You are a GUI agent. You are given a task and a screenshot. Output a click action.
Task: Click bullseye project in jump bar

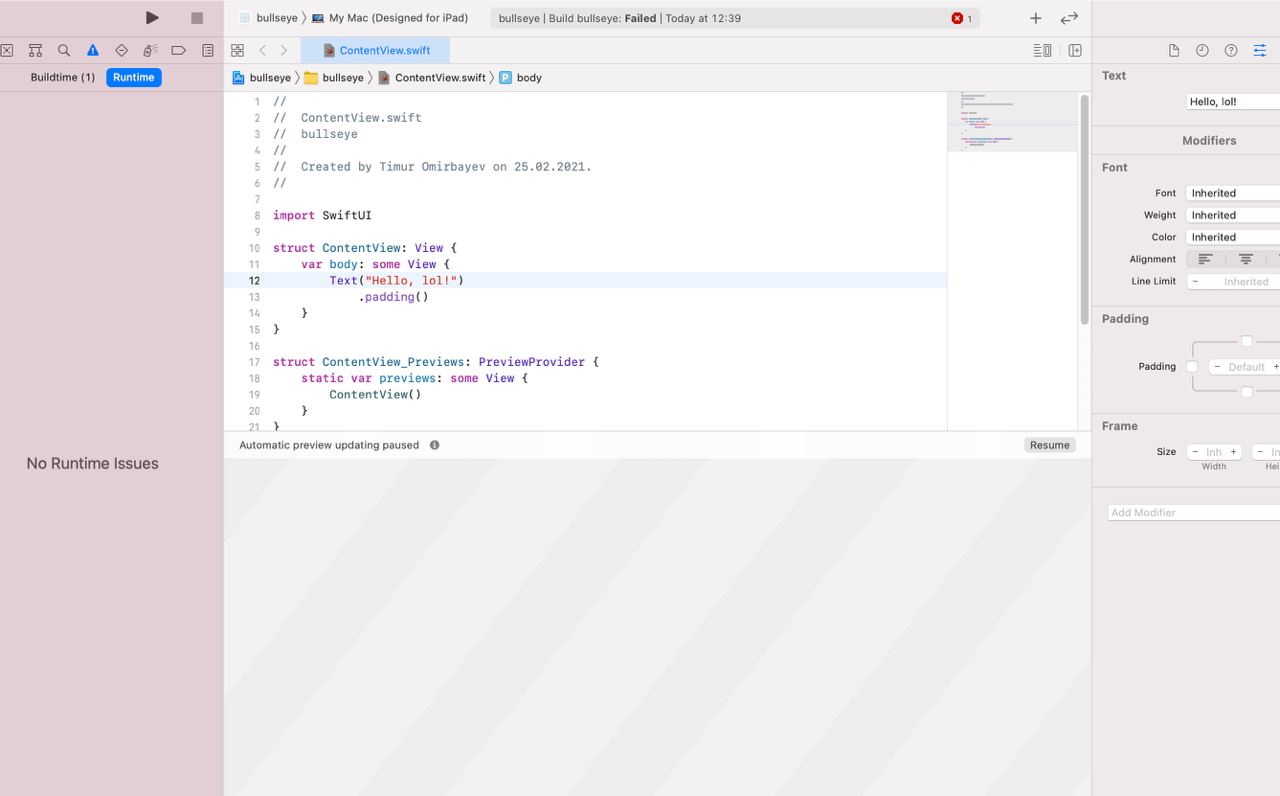(x=261, y=77)
